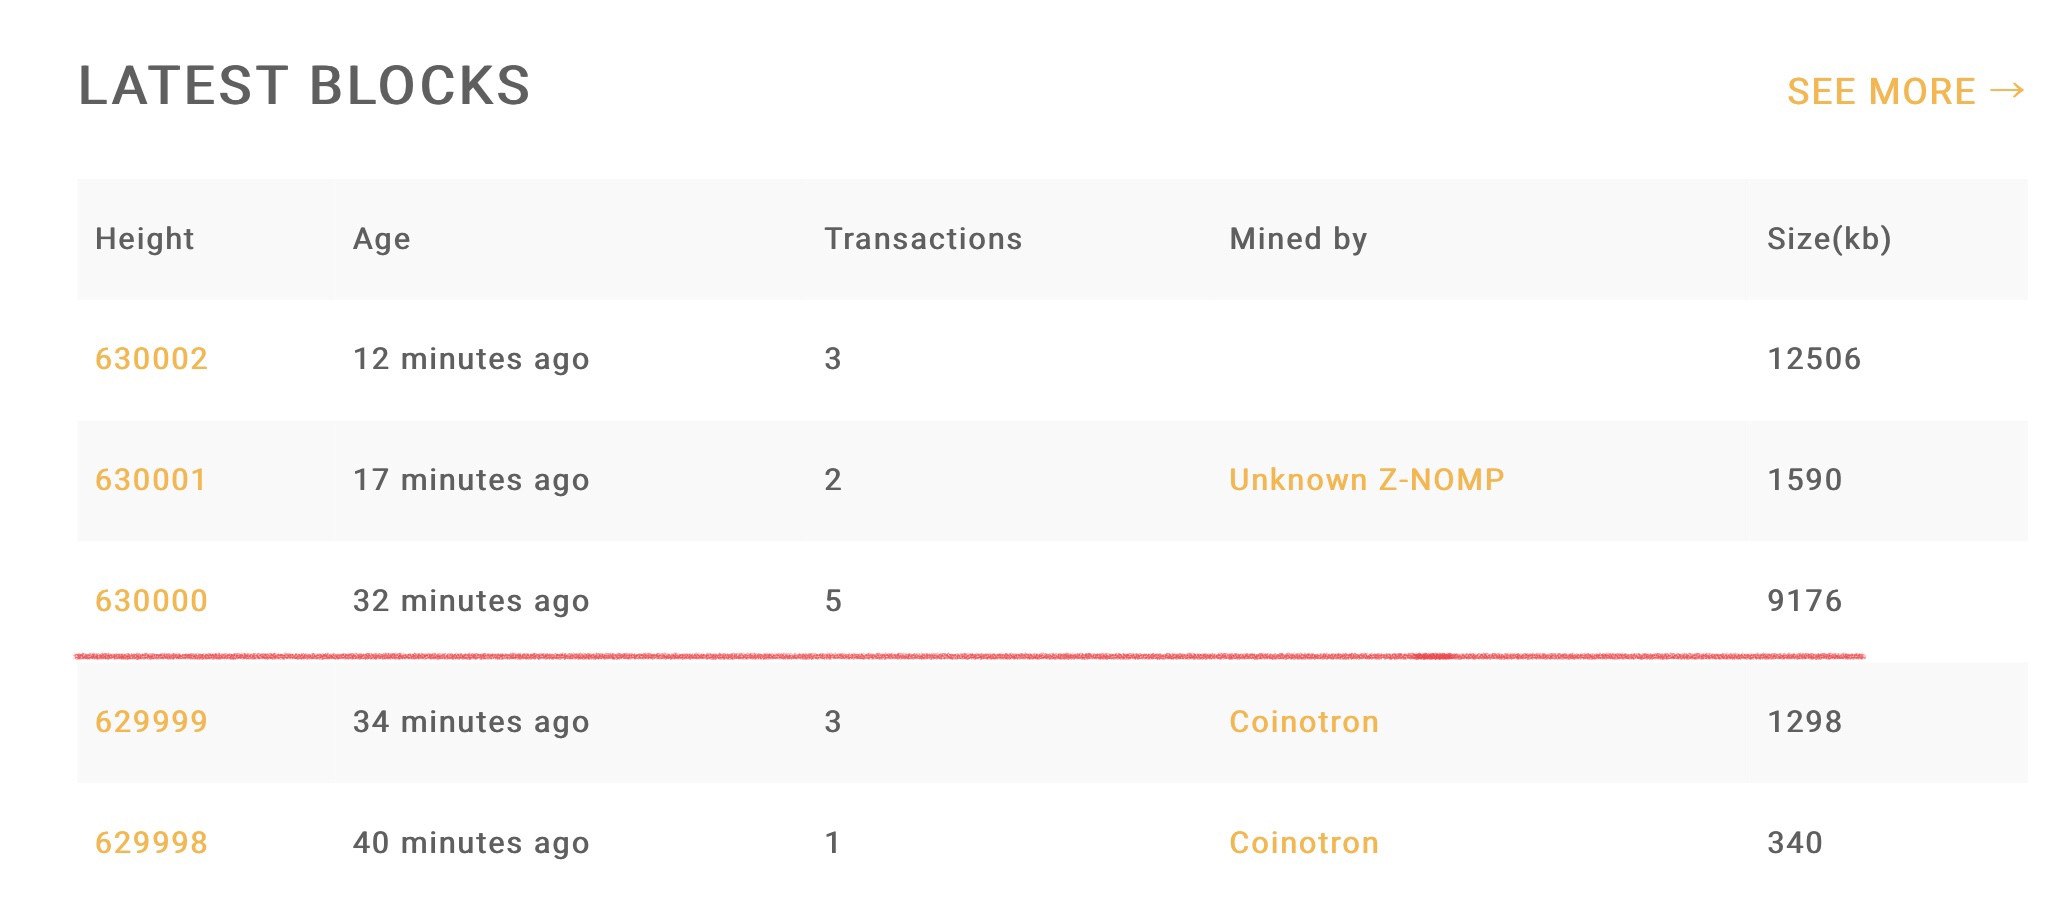
Task: Click size value 12506
Action: [x=1814, y=359]
